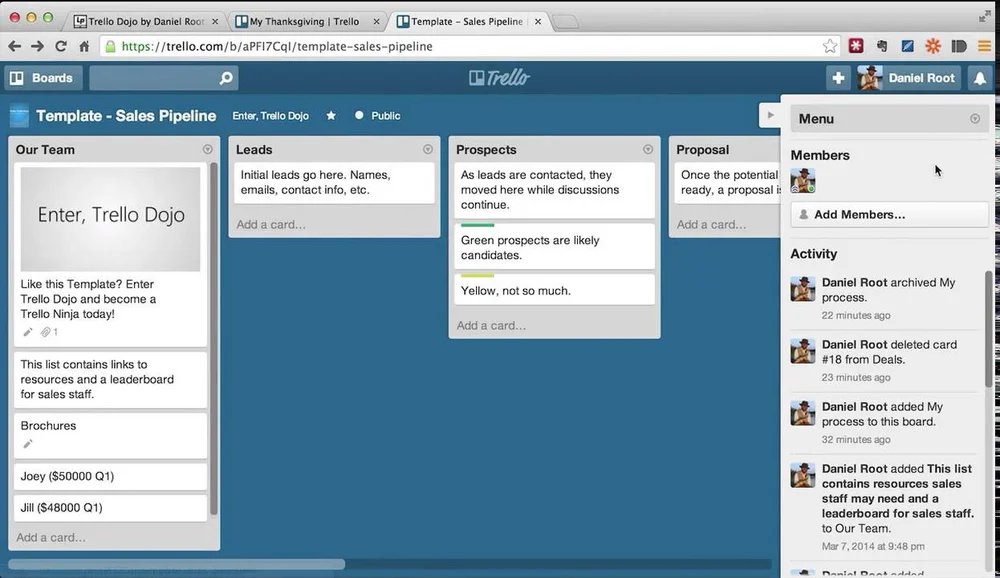This screenshot has height=578, width=1000.
Task: Click avatar beside 'archived My process' activity
Action: point(803,289)
